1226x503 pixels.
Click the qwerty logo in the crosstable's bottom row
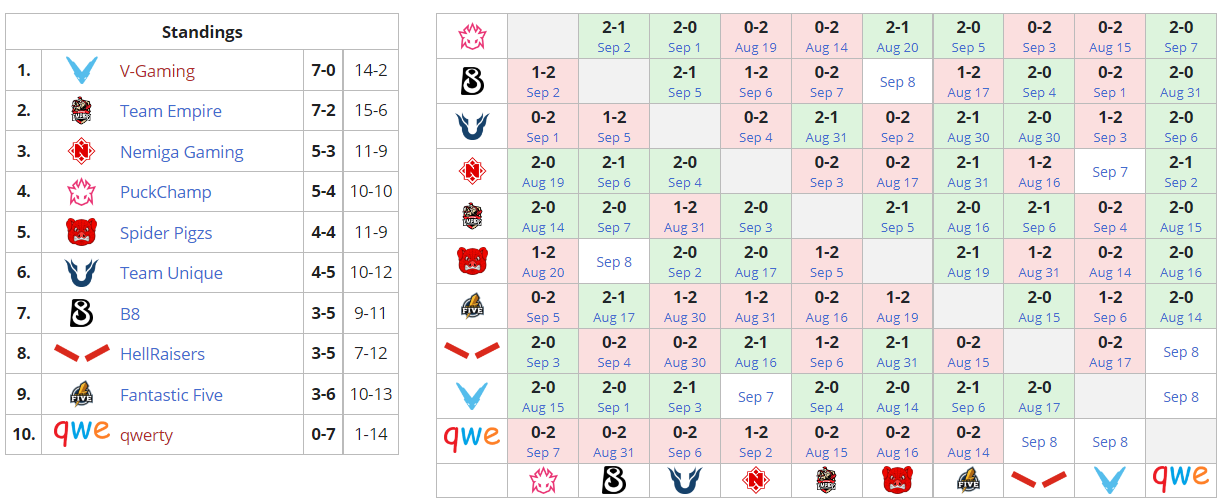(1181, 478)
